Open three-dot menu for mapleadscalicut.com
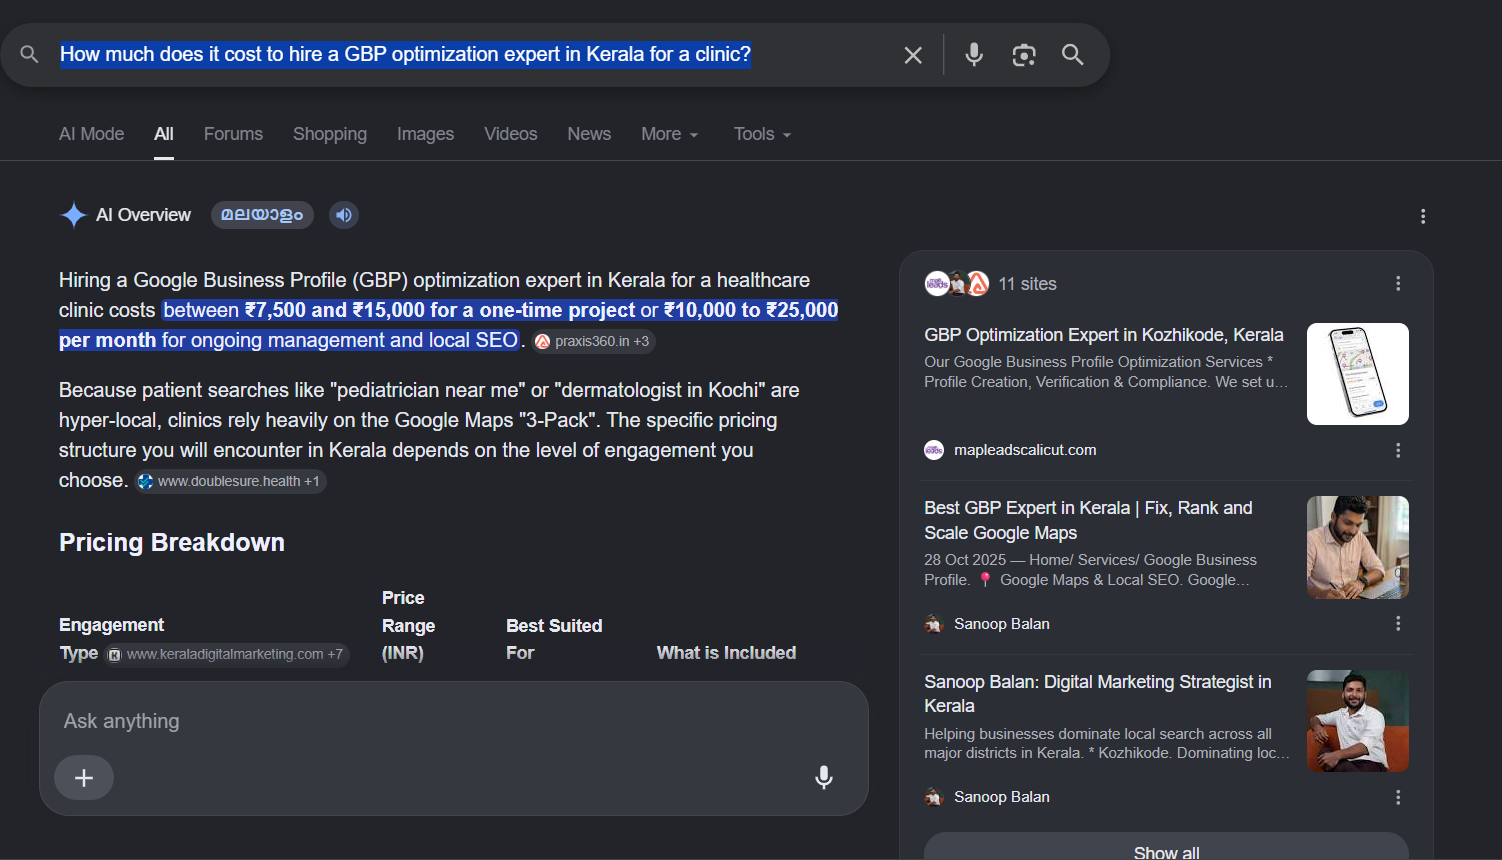Image resolution: width=1502 pixels, height=860 pixels. [1398, 450]
